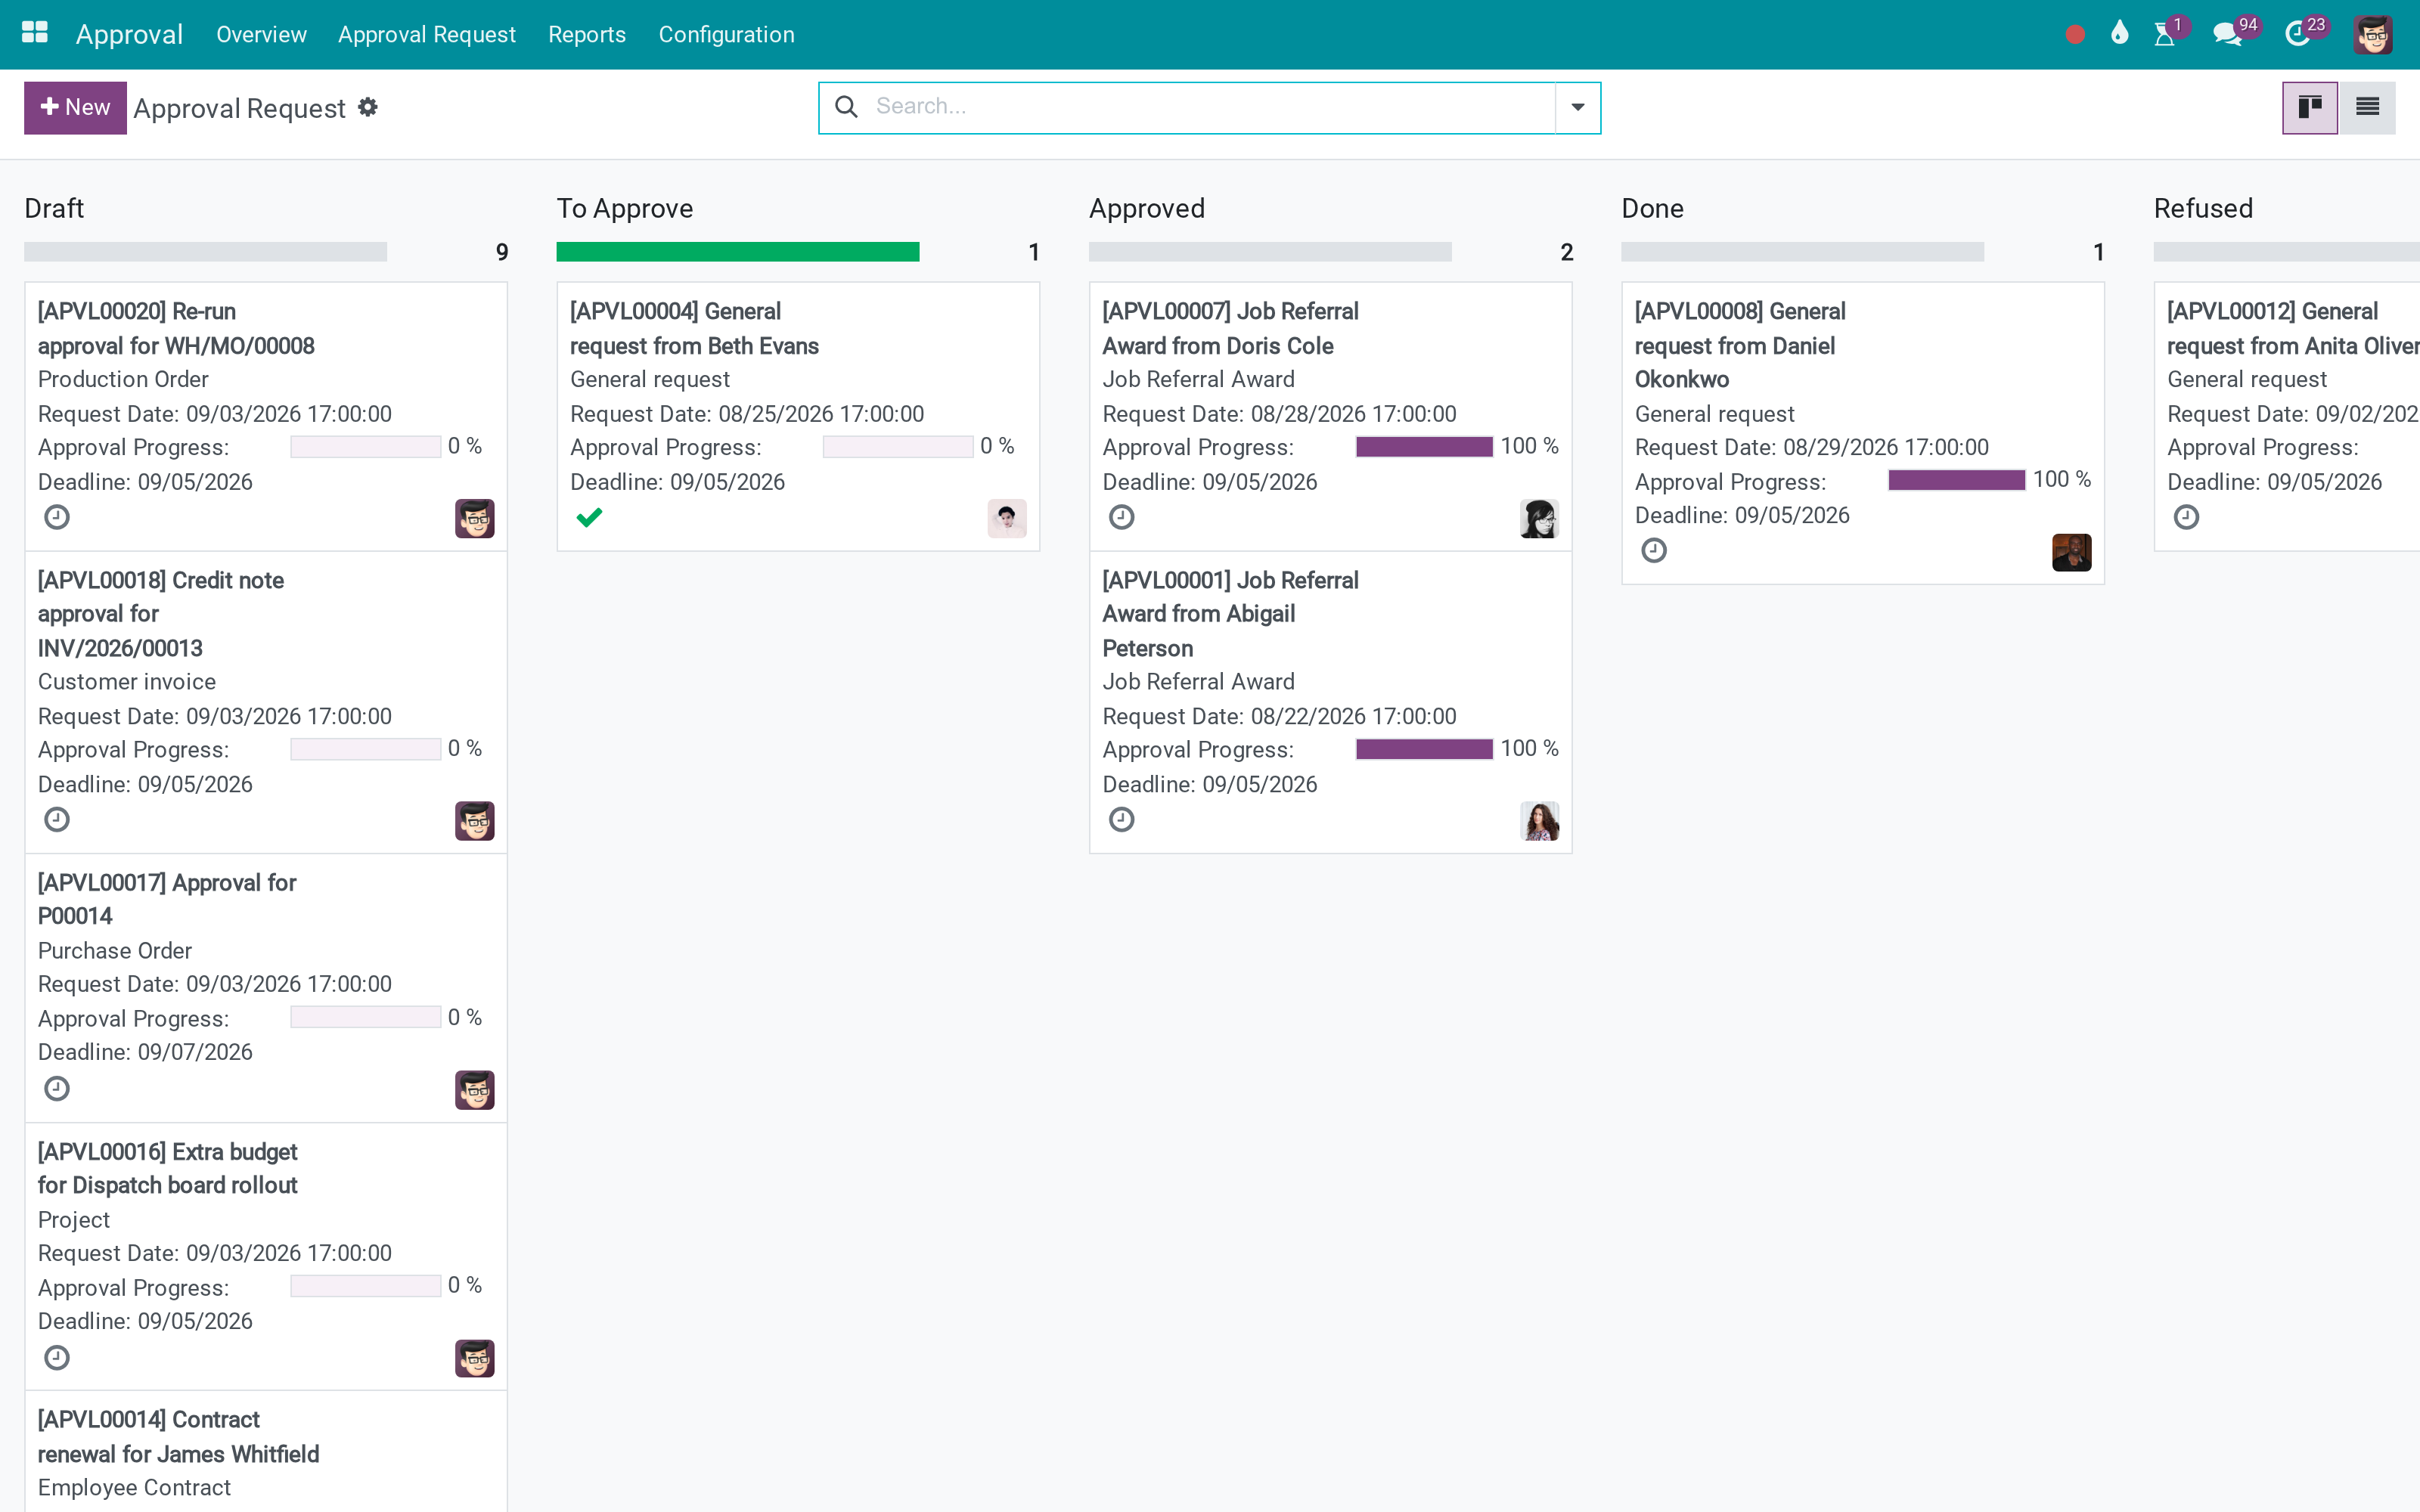Open the APVL00018 Credit note approval card
This screenshot has width=2420, height=1512.
[266, 702]
